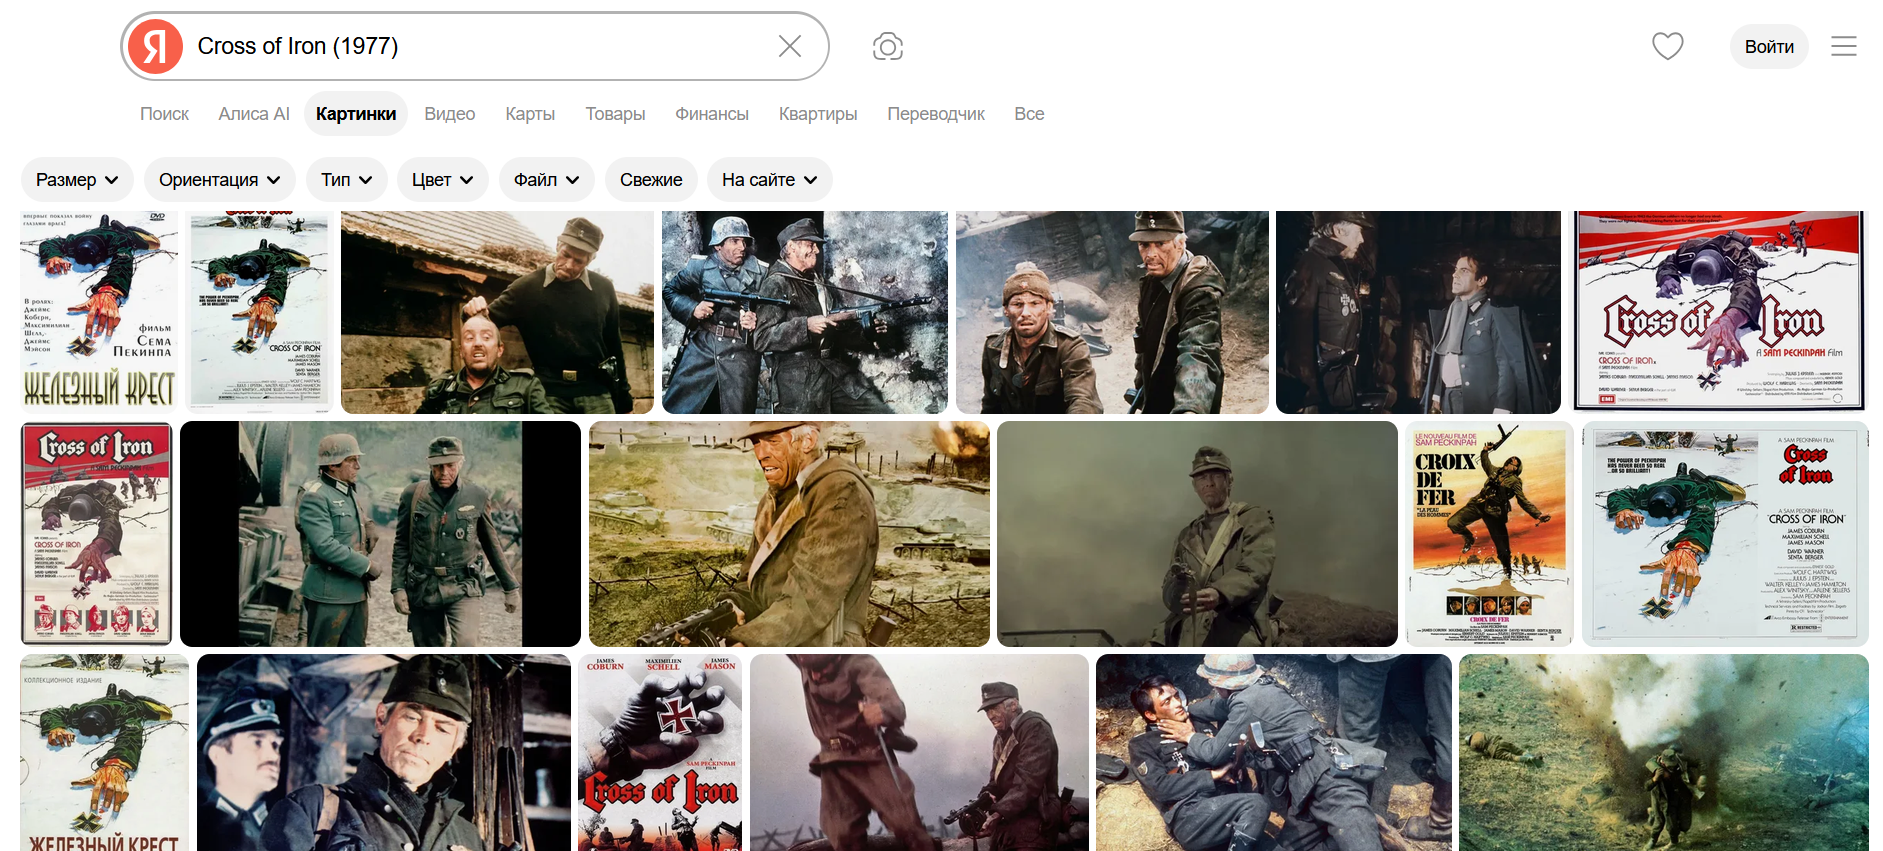Image resolution: width=1883 pixels, height=851 pixels.
Task: Toggle the Свежие filter
Action: coord(651,180)
